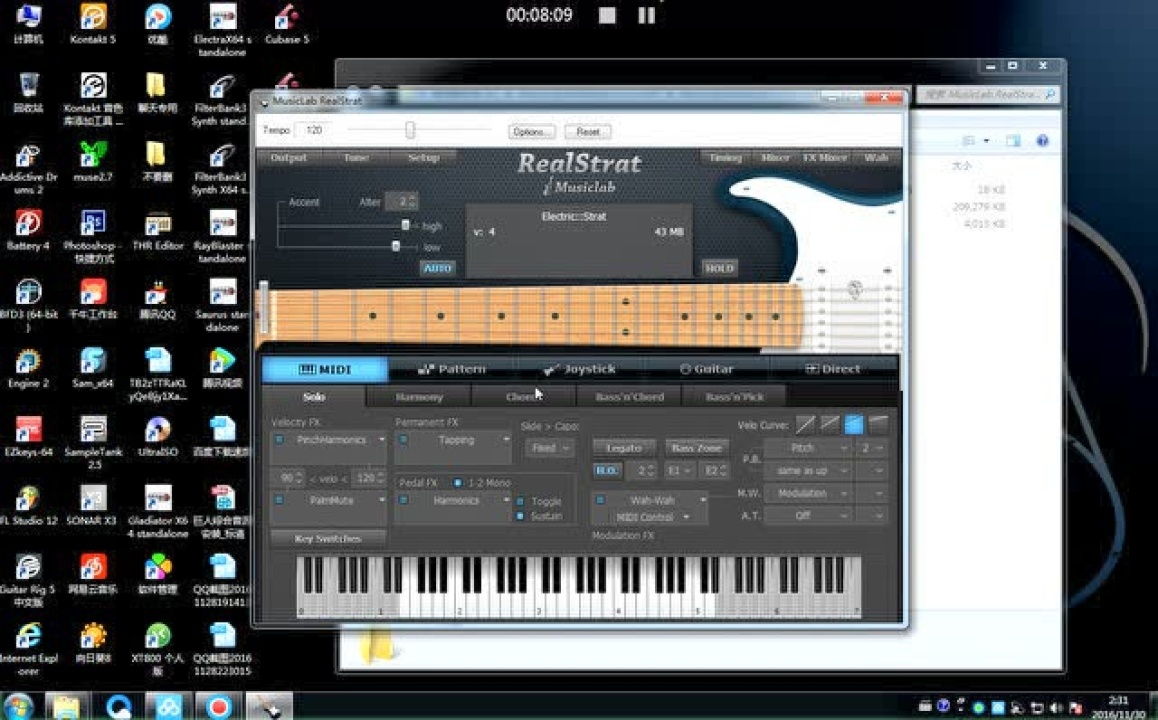Open the A.T. Off dropdown
Image resolution: width=1158 pixels, height=720 pixels.
809,515
